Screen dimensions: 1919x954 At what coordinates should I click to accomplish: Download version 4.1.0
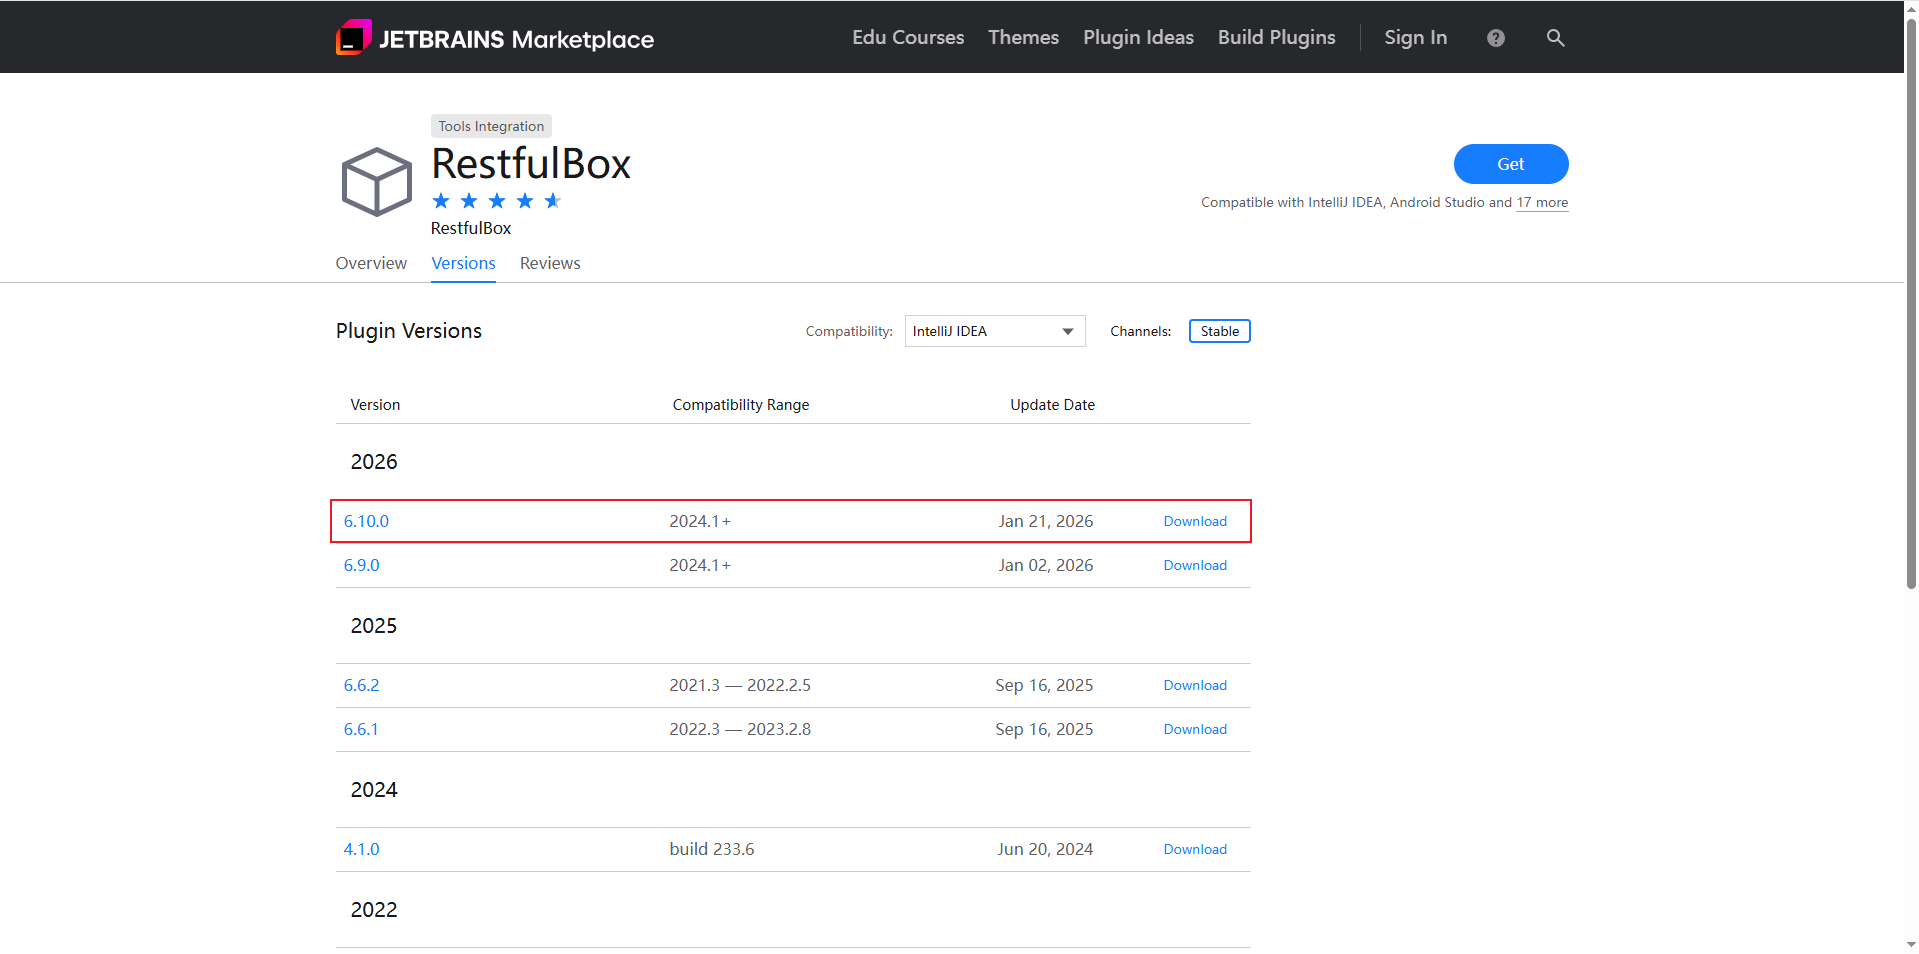tap(1195, 849)
